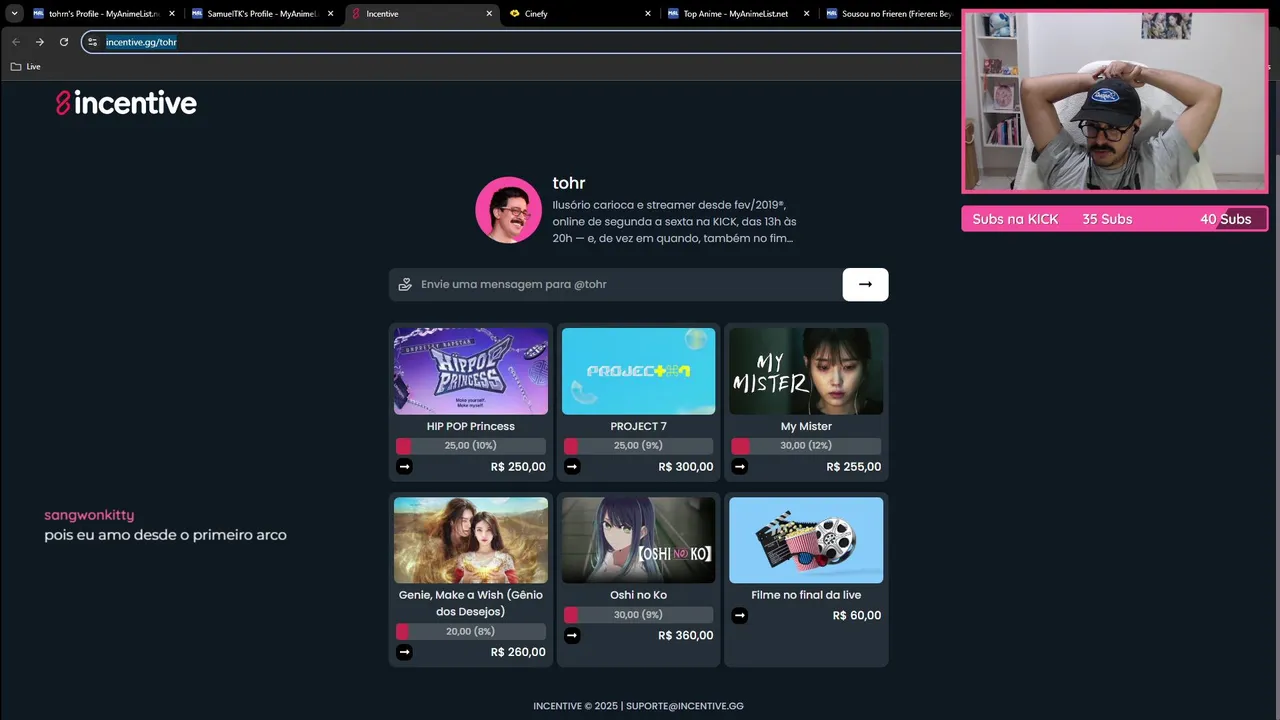Reload the page with refresh icon

click(x=64, y=42)
